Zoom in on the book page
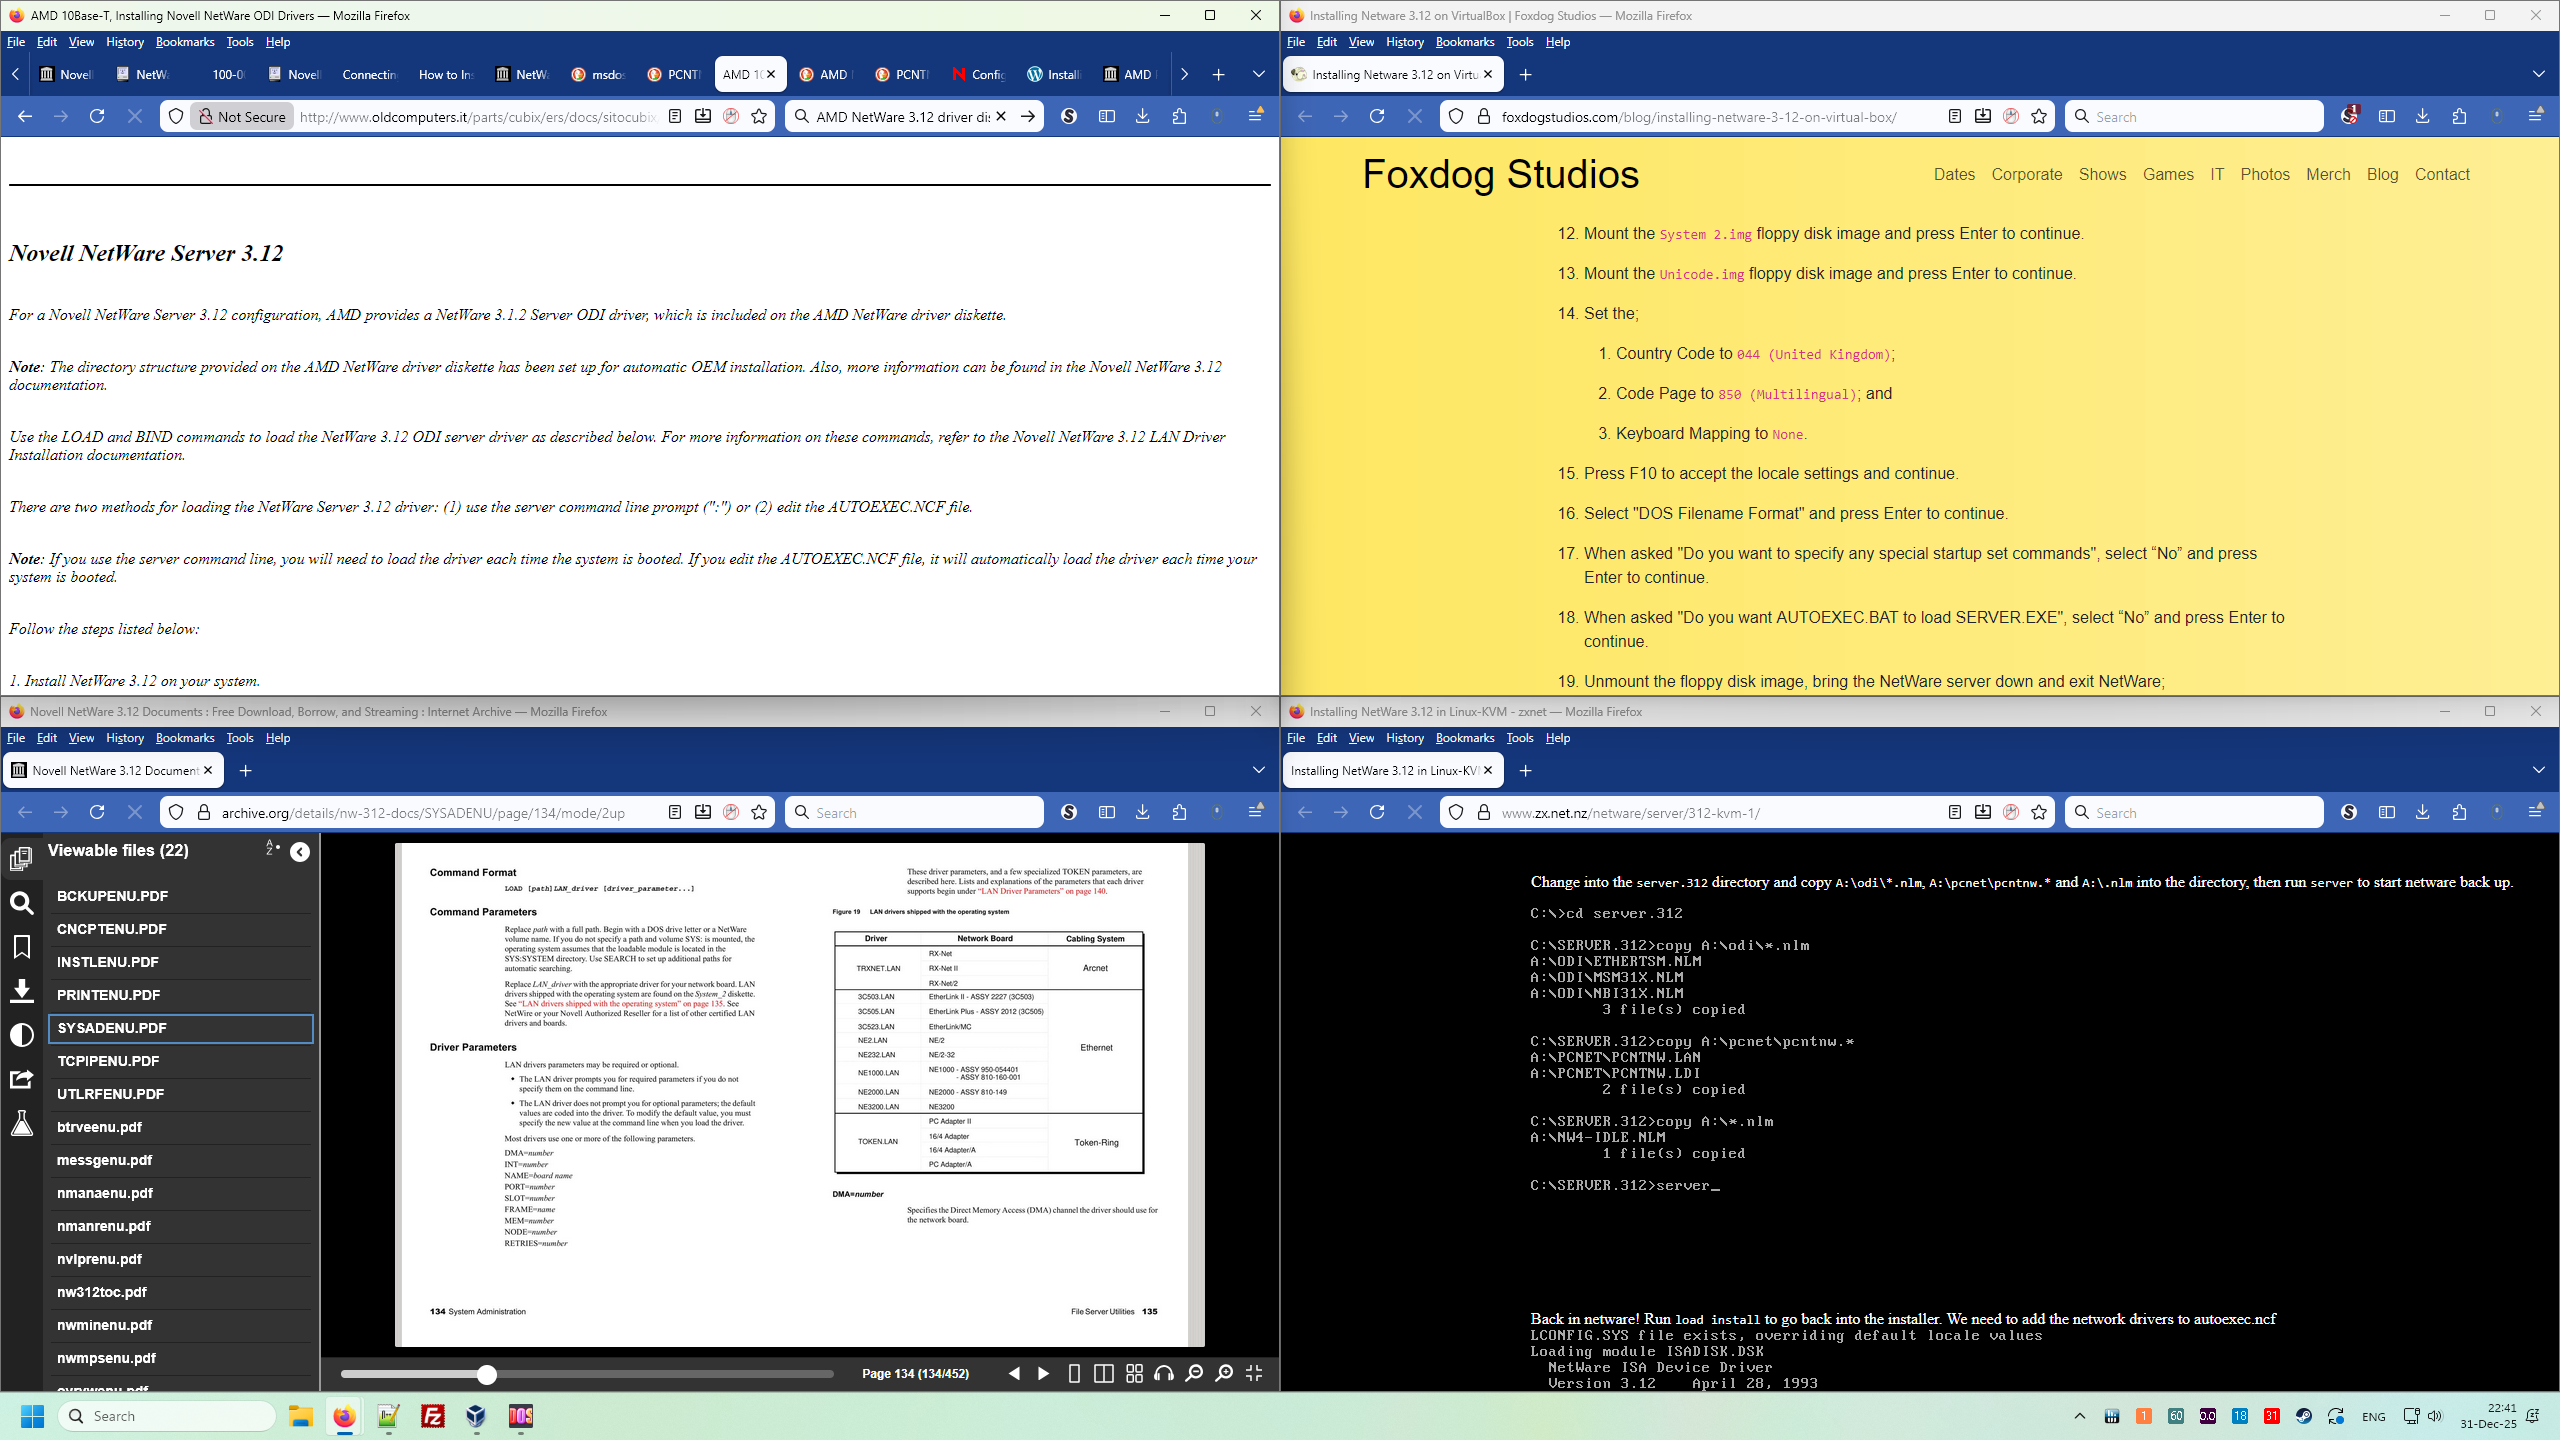Screen dimensions: 2560x1440 click(1224, 1374)
